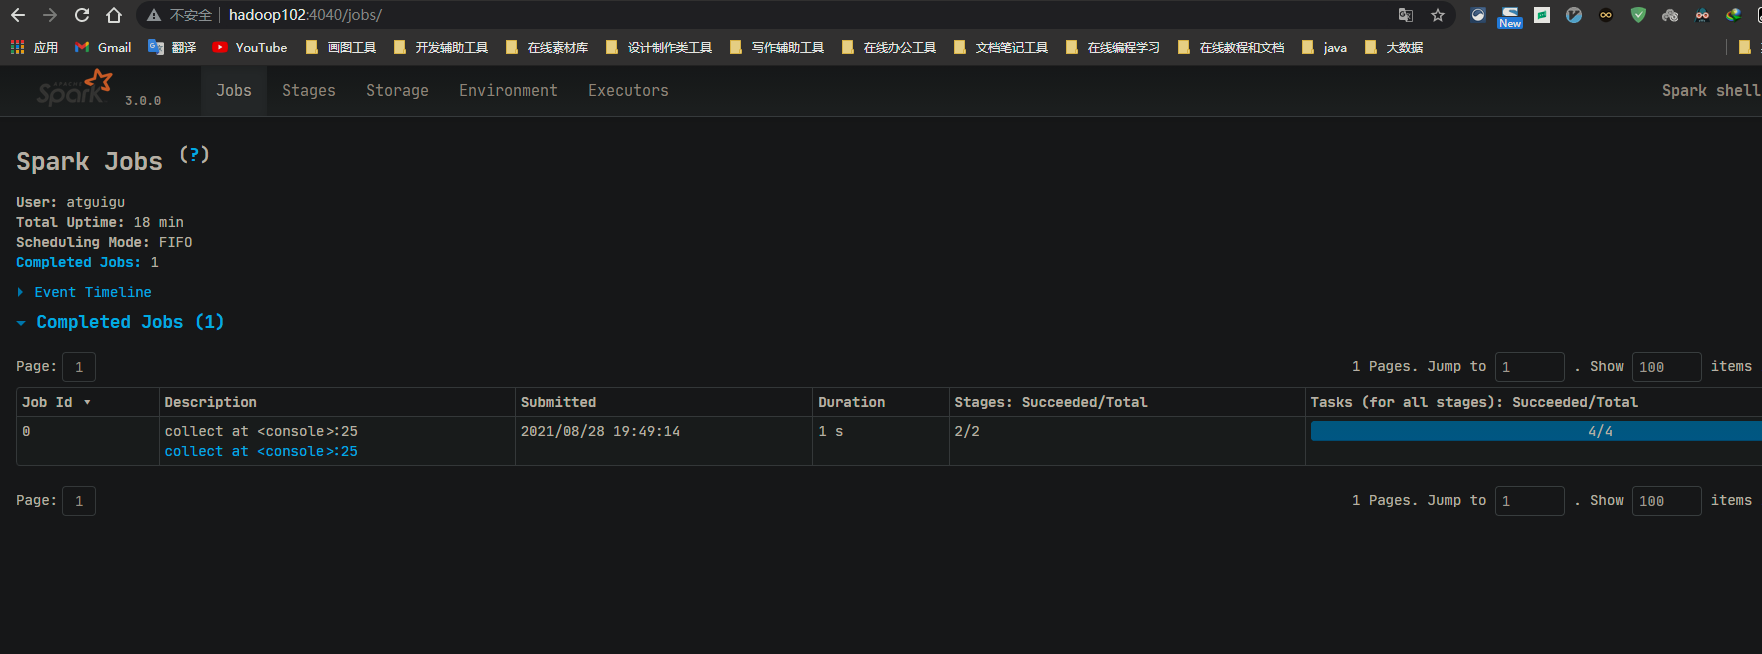This screenshot has height=654, width=1762.
Task: Expand the Event Timeline section
Action: [x=84, y=292]
